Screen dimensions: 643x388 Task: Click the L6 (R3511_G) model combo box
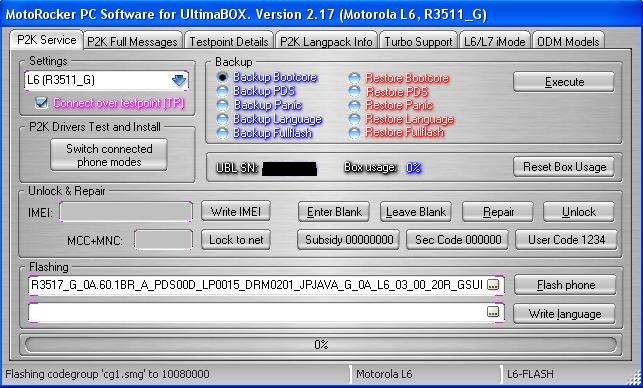(106, 80)
